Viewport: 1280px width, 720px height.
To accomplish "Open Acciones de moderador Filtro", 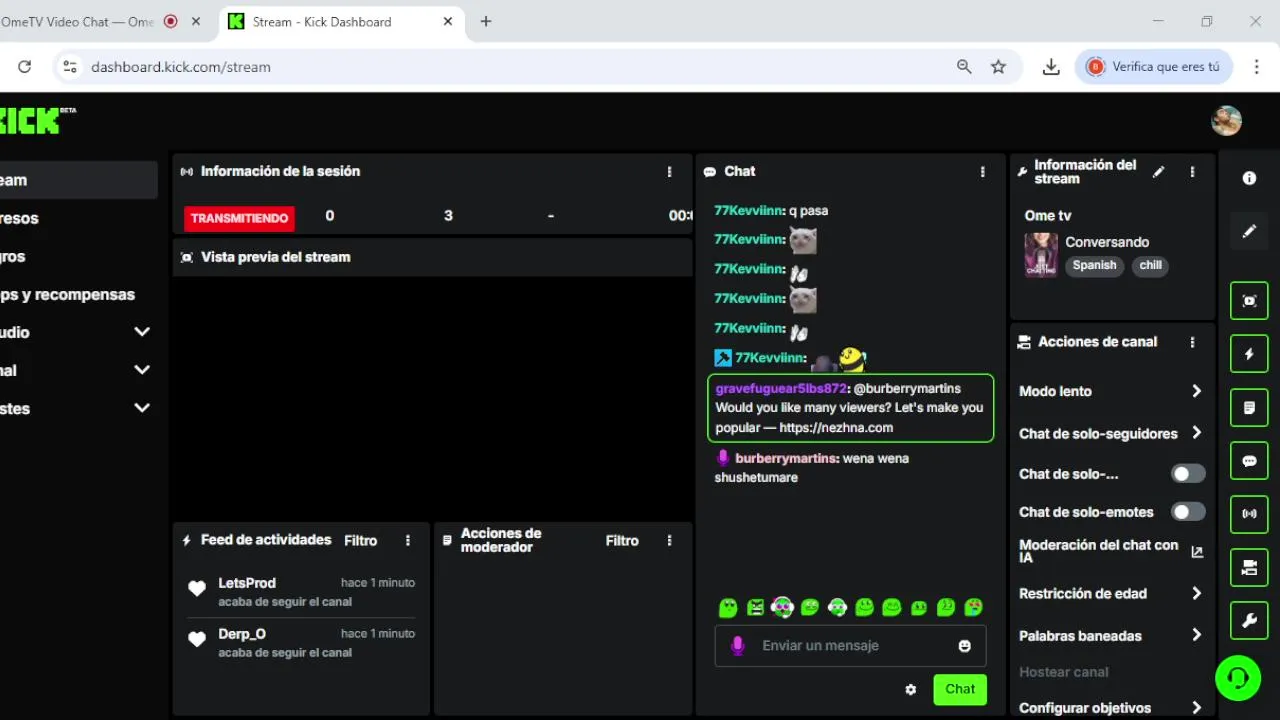I will click(x=622, y=540).
